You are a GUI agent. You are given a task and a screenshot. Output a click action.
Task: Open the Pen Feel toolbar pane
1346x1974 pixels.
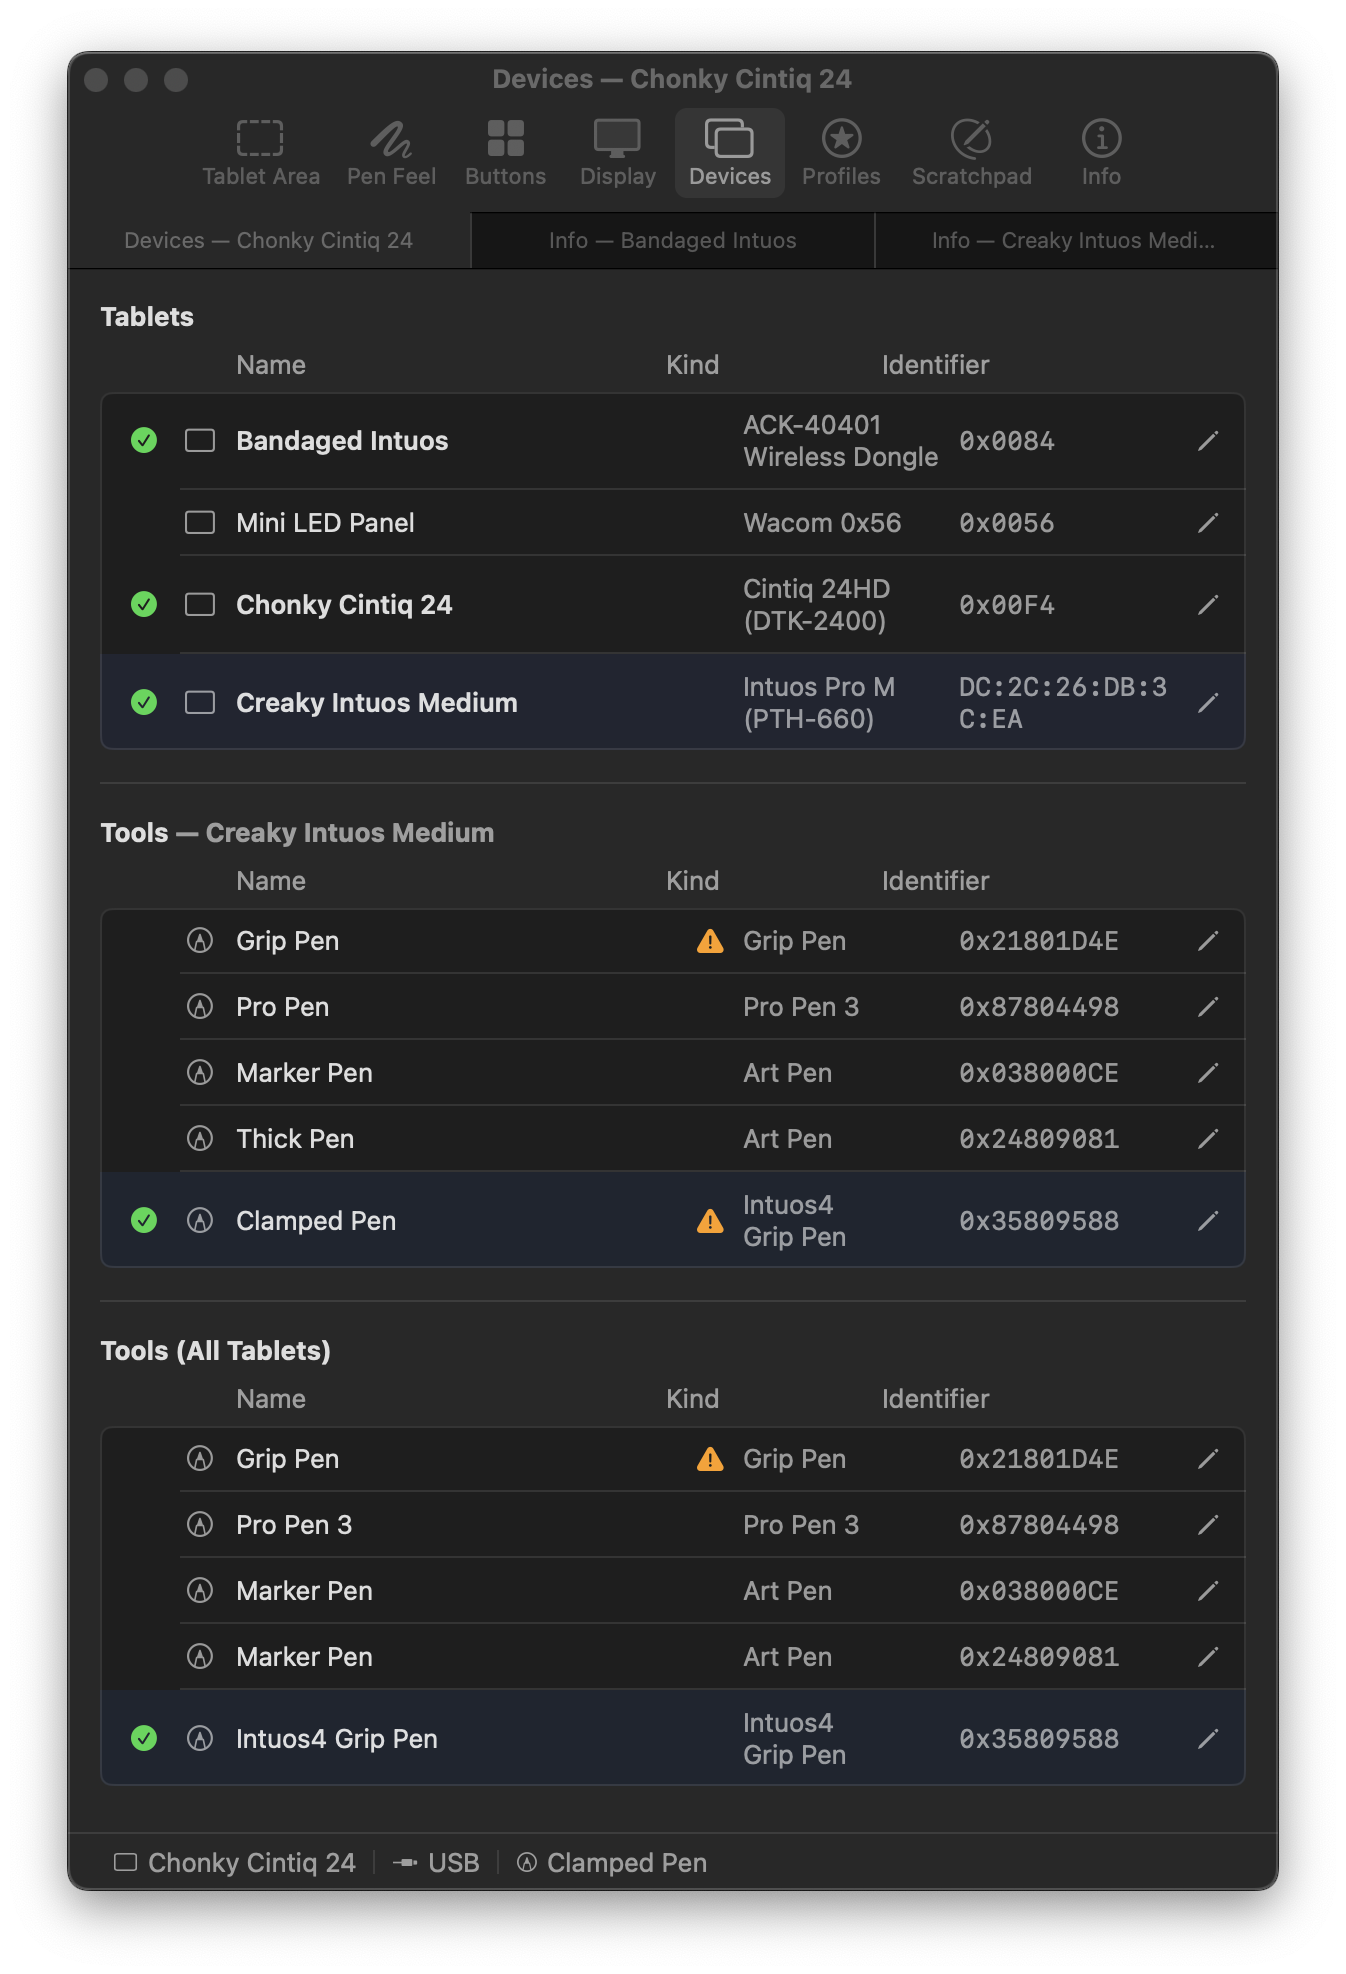[x=391, y=153]
